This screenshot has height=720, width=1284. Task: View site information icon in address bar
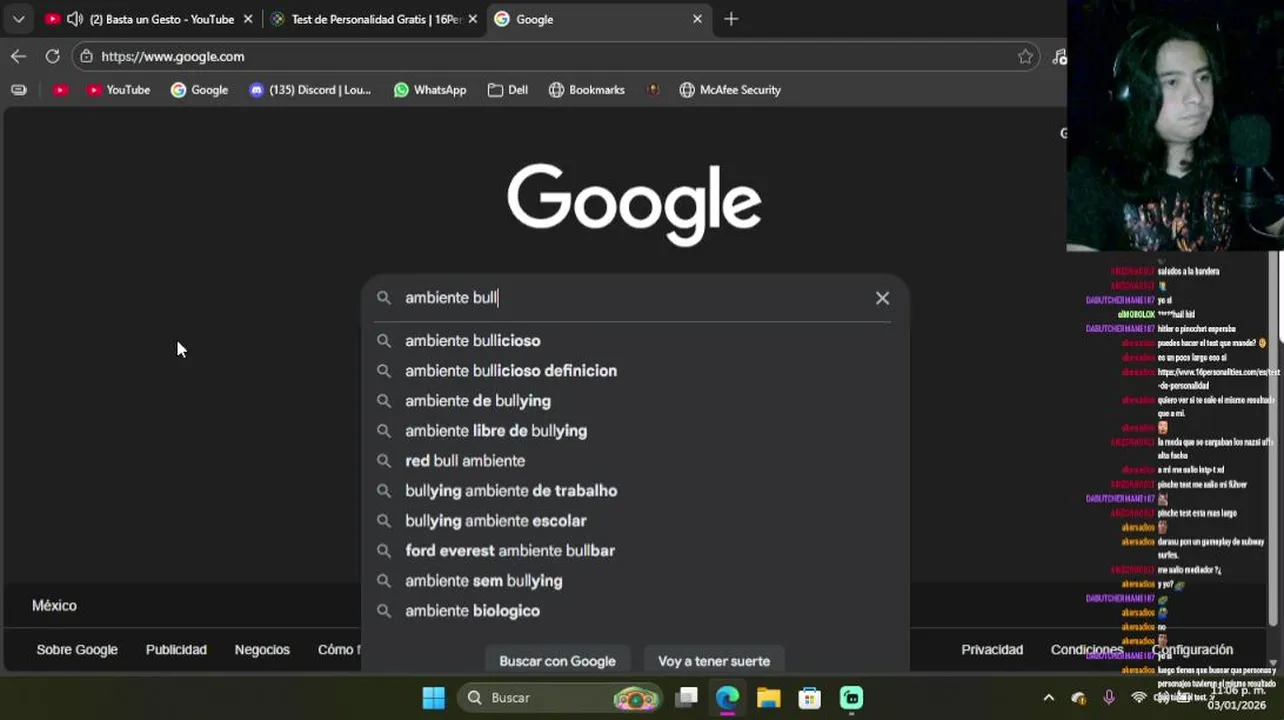click(87, 57)
